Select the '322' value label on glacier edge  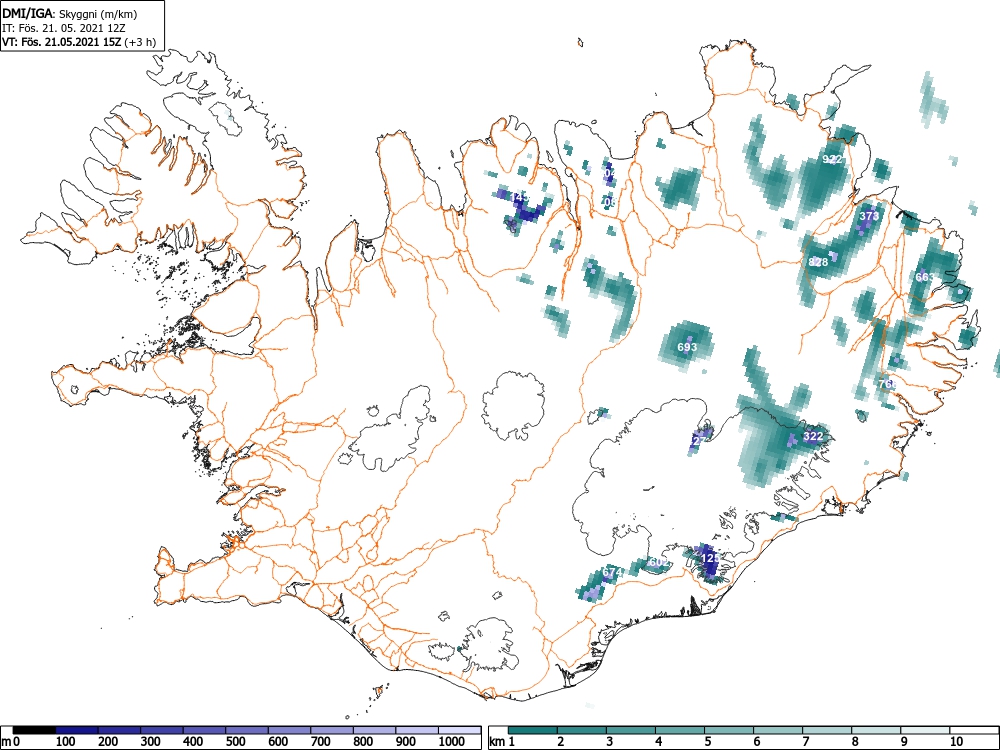coord(812,436)
